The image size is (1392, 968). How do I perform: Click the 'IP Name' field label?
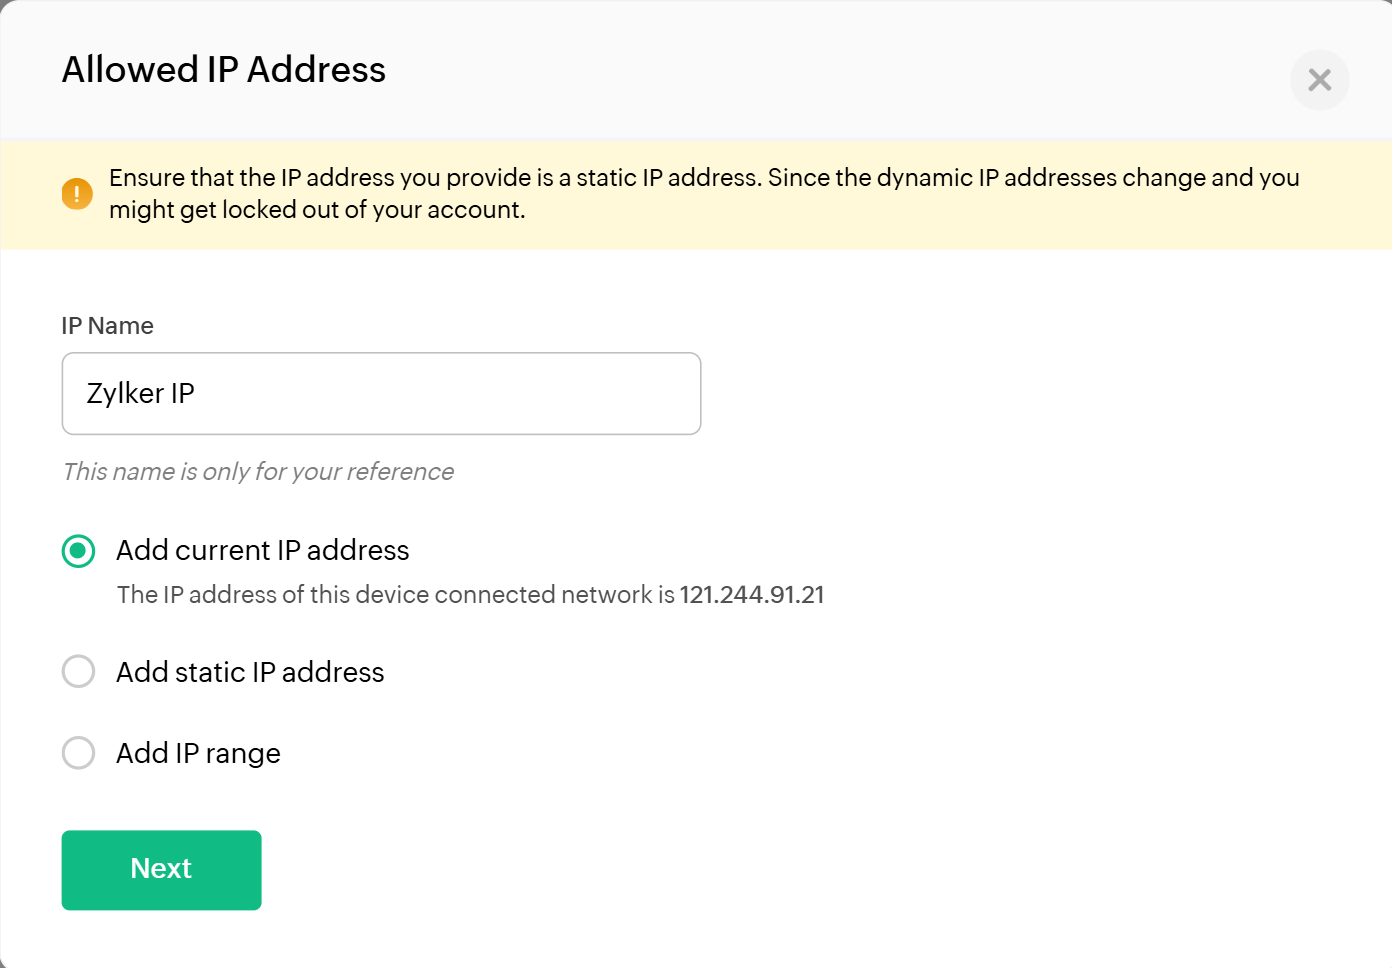coord(107,326)
